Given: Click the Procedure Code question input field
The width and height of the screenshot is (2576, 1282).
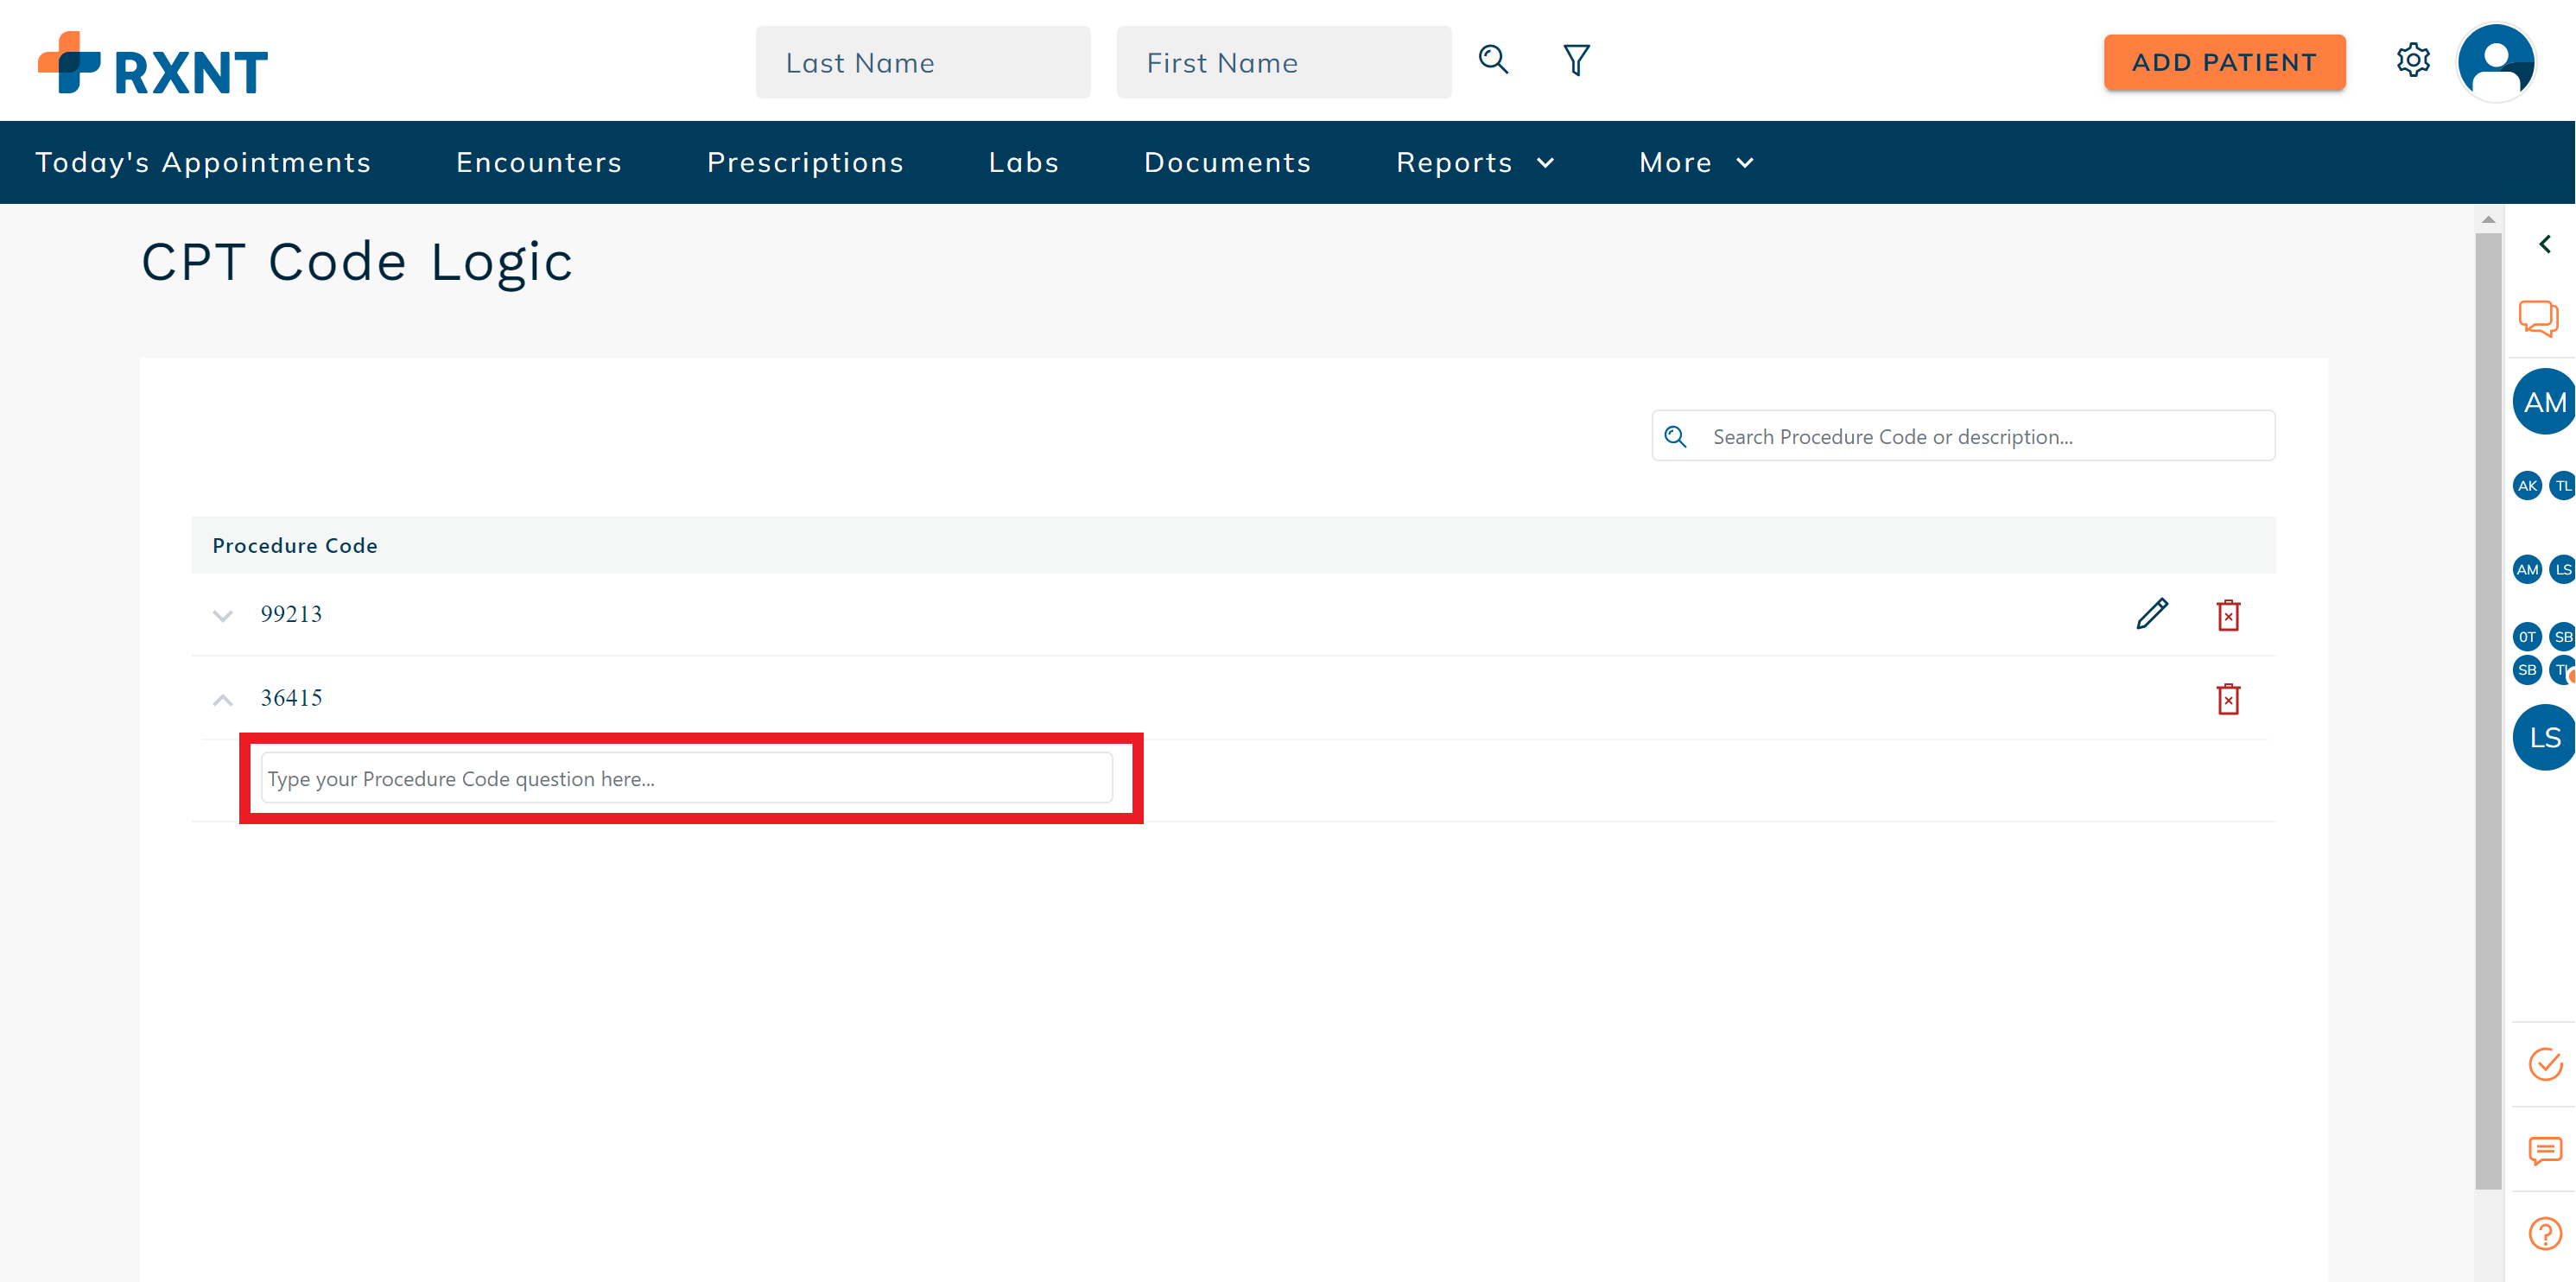Looking at the screenshot, I should (686, 778).
